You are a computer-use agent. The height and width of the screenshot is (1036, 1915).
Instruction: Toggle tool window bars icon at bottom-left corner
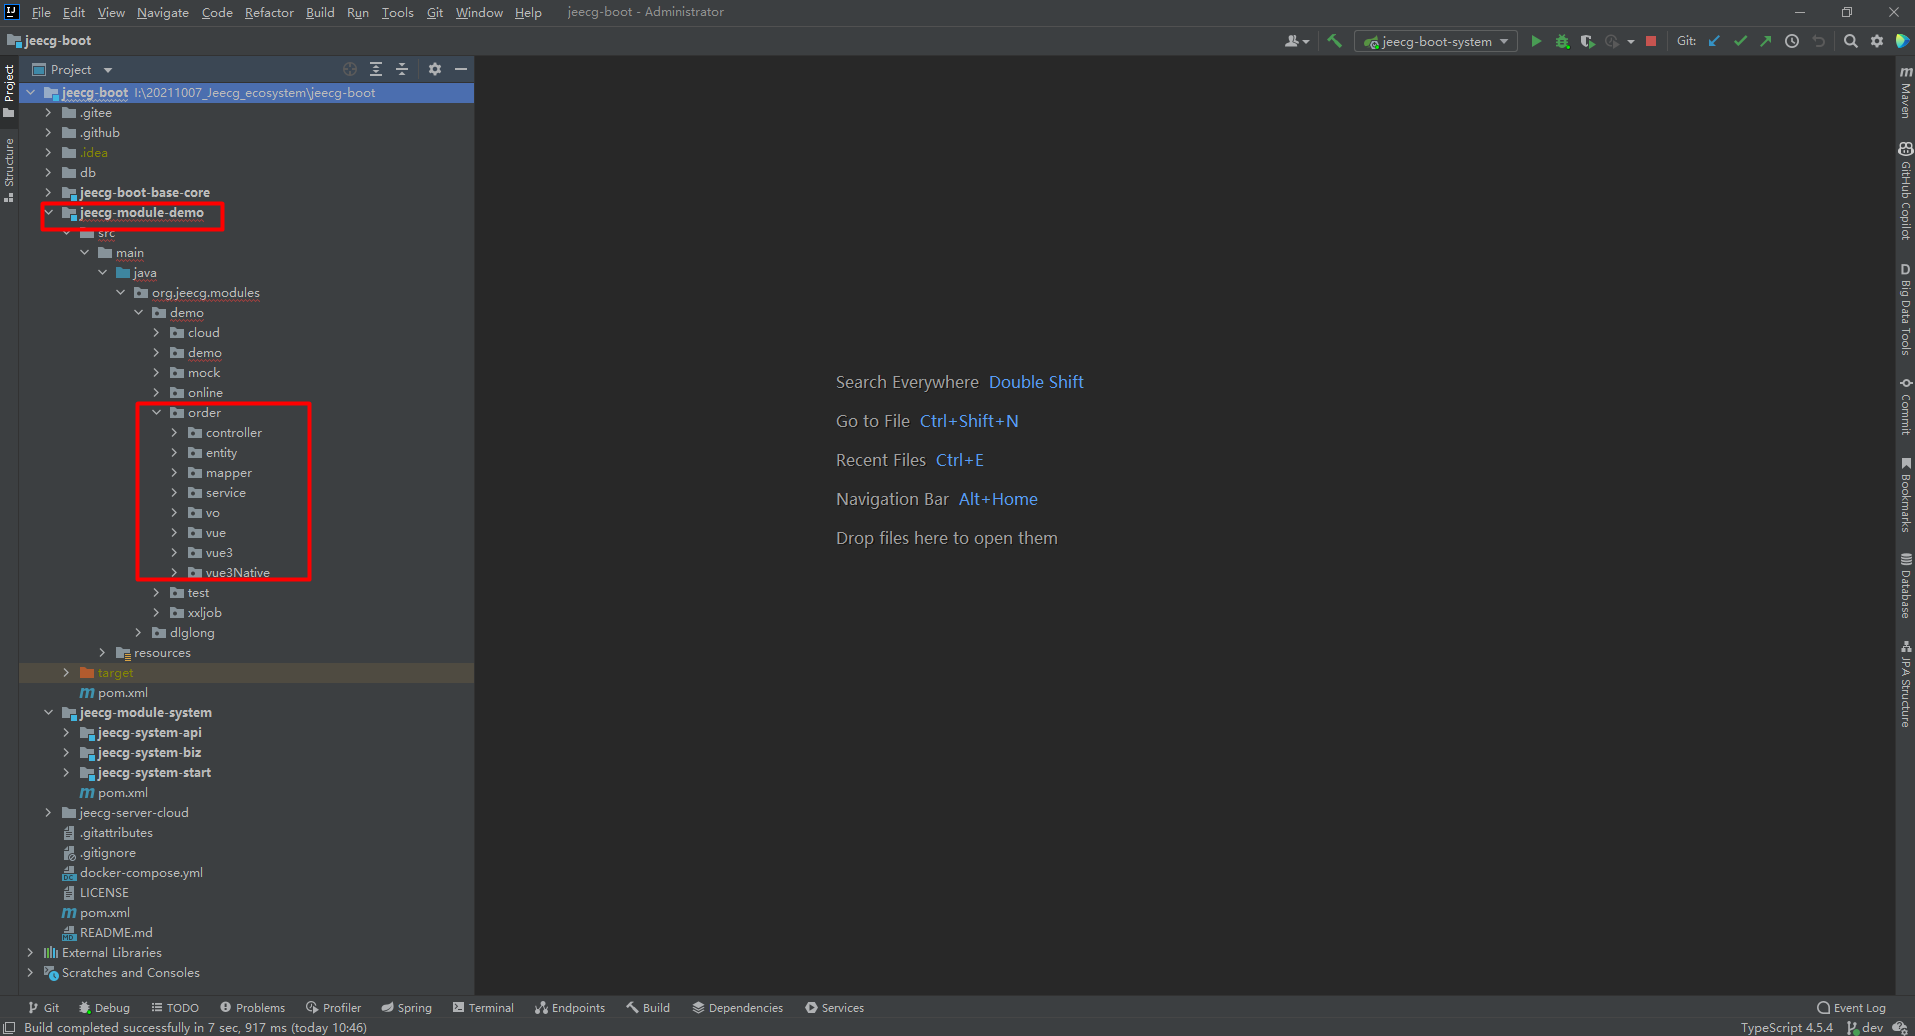[x=9, y=1027]
